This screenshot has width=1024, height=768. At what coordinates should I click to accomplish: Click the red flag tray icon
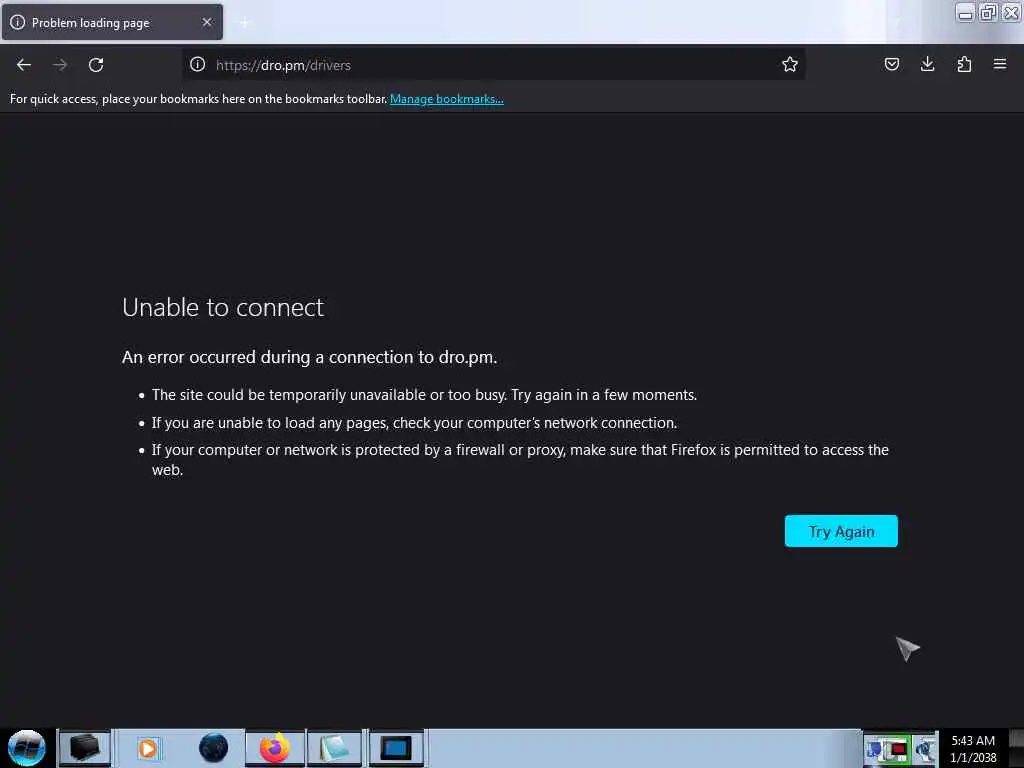pyautogui.click(x=898, y=749)
